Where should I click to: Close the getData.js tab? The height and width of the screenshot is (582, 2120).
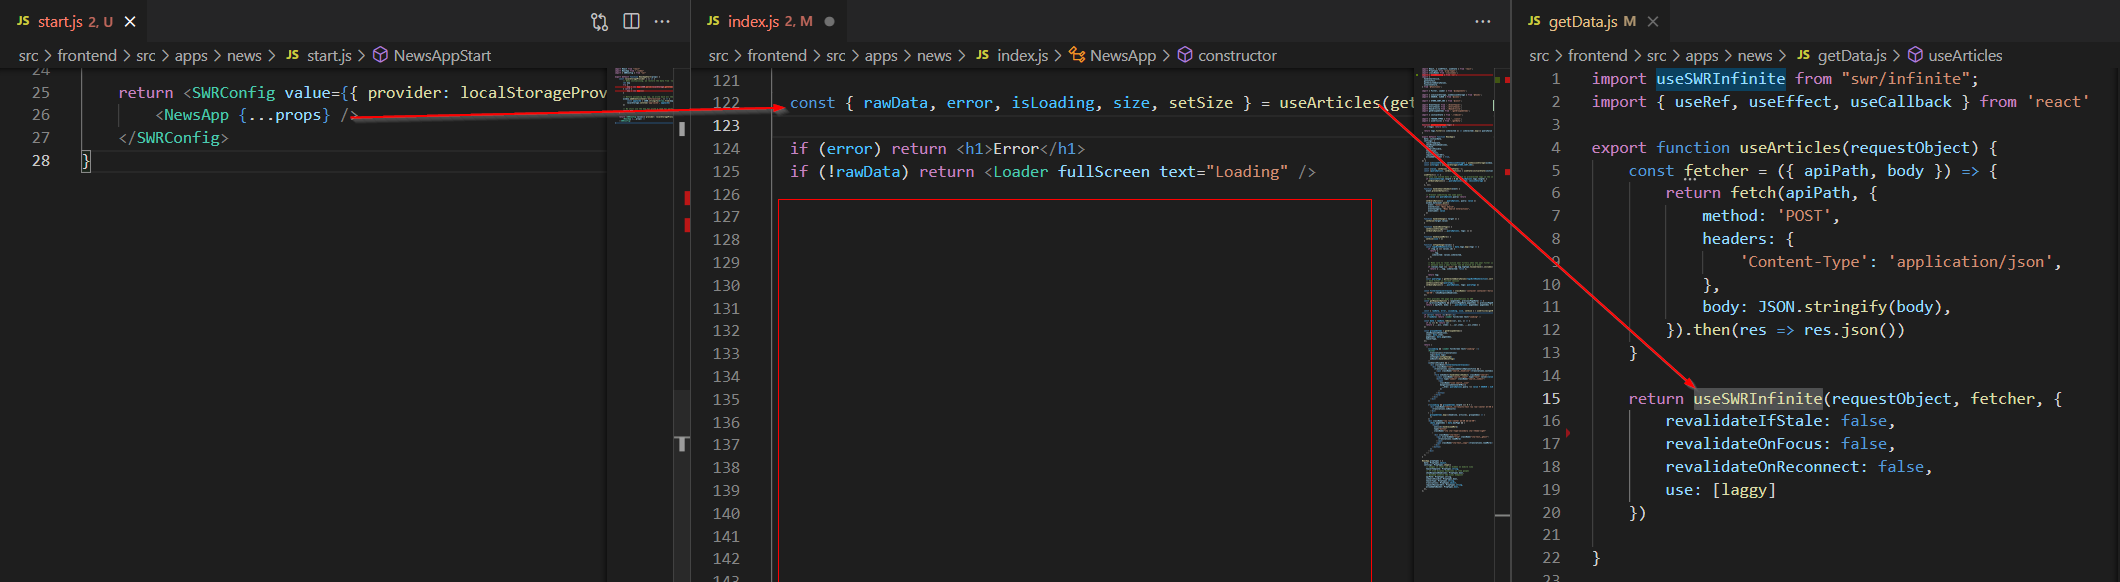point(1653,21)
